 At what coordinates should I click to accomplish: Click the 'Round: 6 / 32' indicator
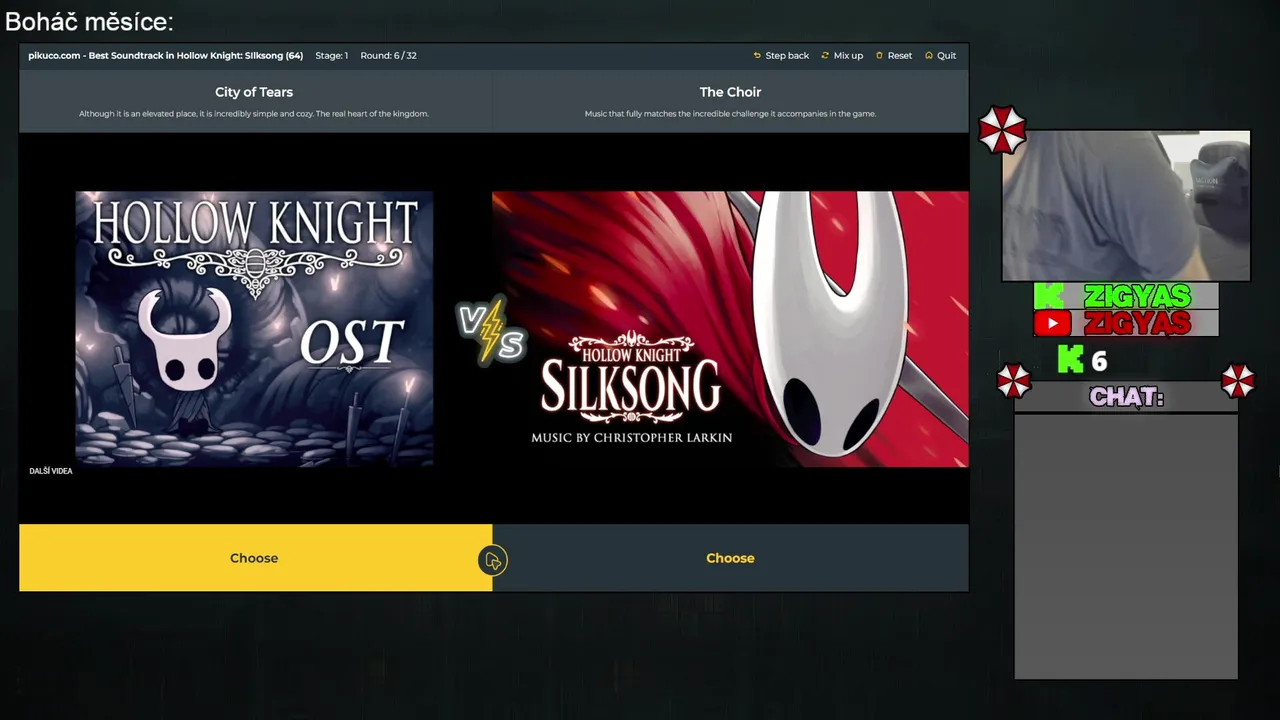(388, 56)
